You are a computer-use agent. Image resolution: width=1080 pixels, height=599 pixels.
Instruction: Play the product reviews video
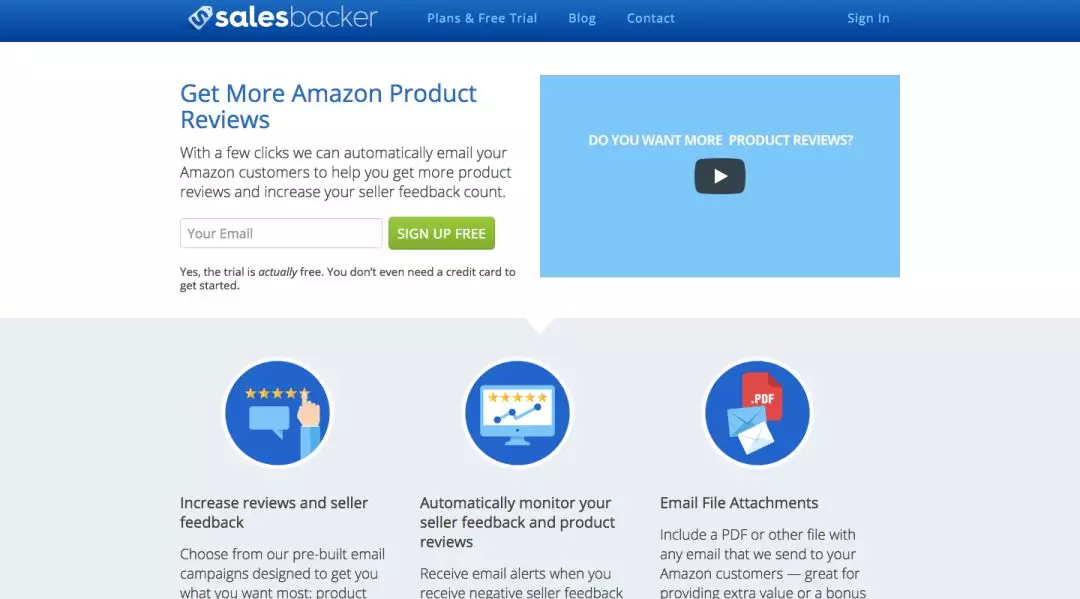coord(719,176)
